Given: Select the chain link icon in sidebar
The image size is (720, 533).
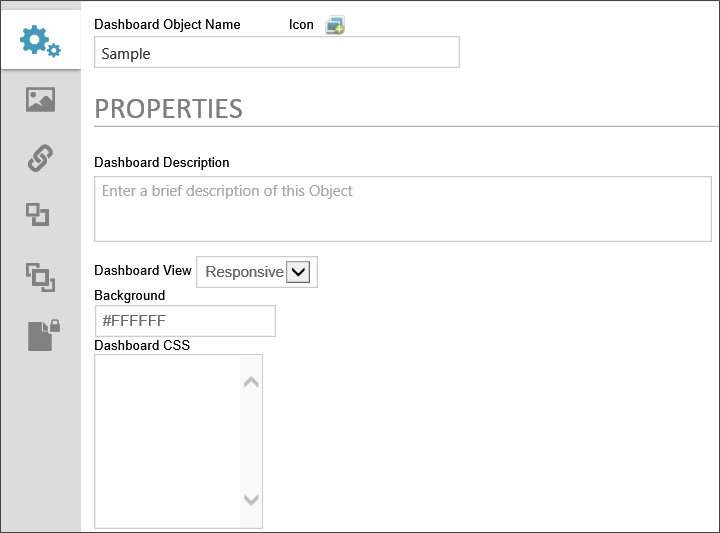Looking at the screenshot, I should [x=40, y=157].
